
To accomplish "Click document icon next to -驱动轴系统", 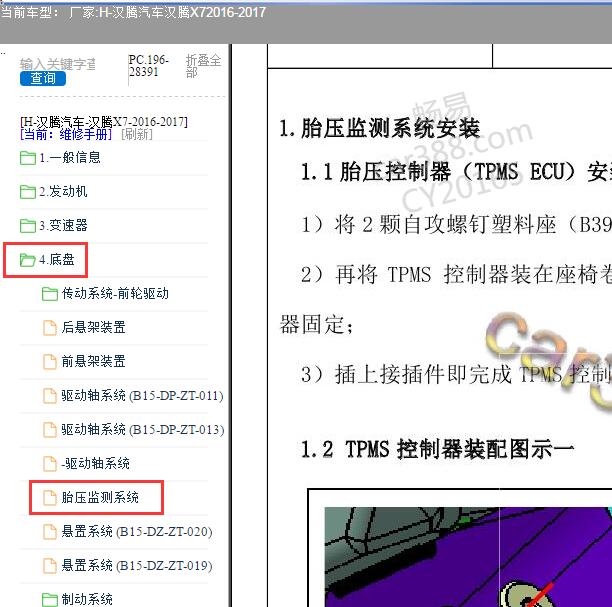I will (50, 463).
